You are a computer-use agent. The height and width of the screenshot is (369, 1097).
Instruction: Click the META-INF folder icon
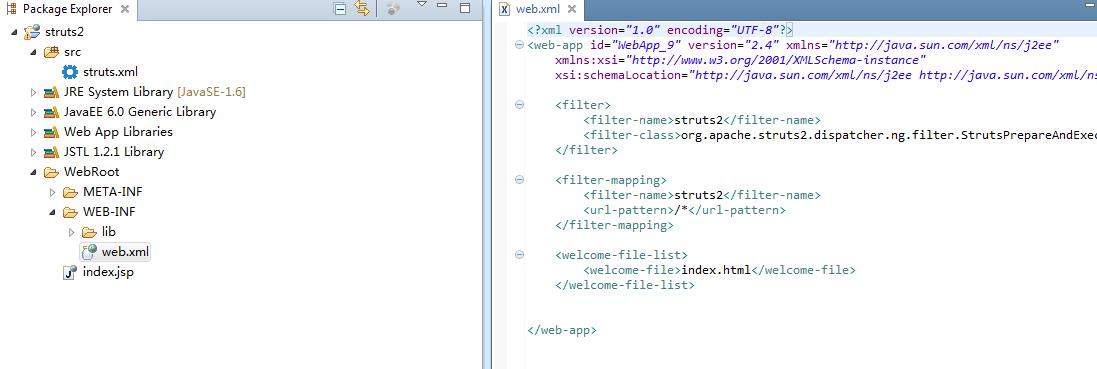pyautogui.click(x=70, y=192)
